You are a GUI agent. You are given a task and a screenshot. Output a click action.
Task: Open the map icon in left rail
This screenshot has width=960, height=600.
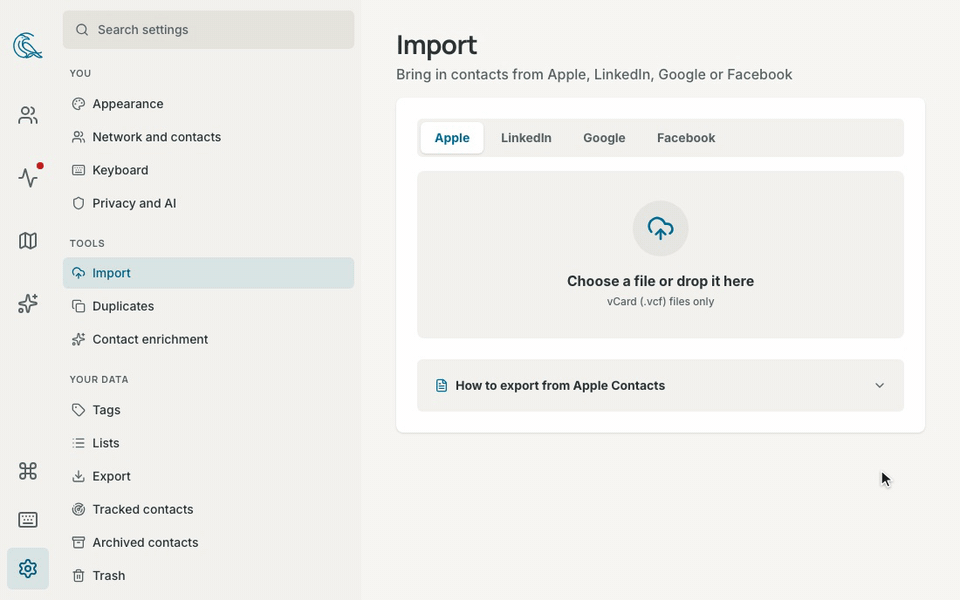tap(28, 241)
